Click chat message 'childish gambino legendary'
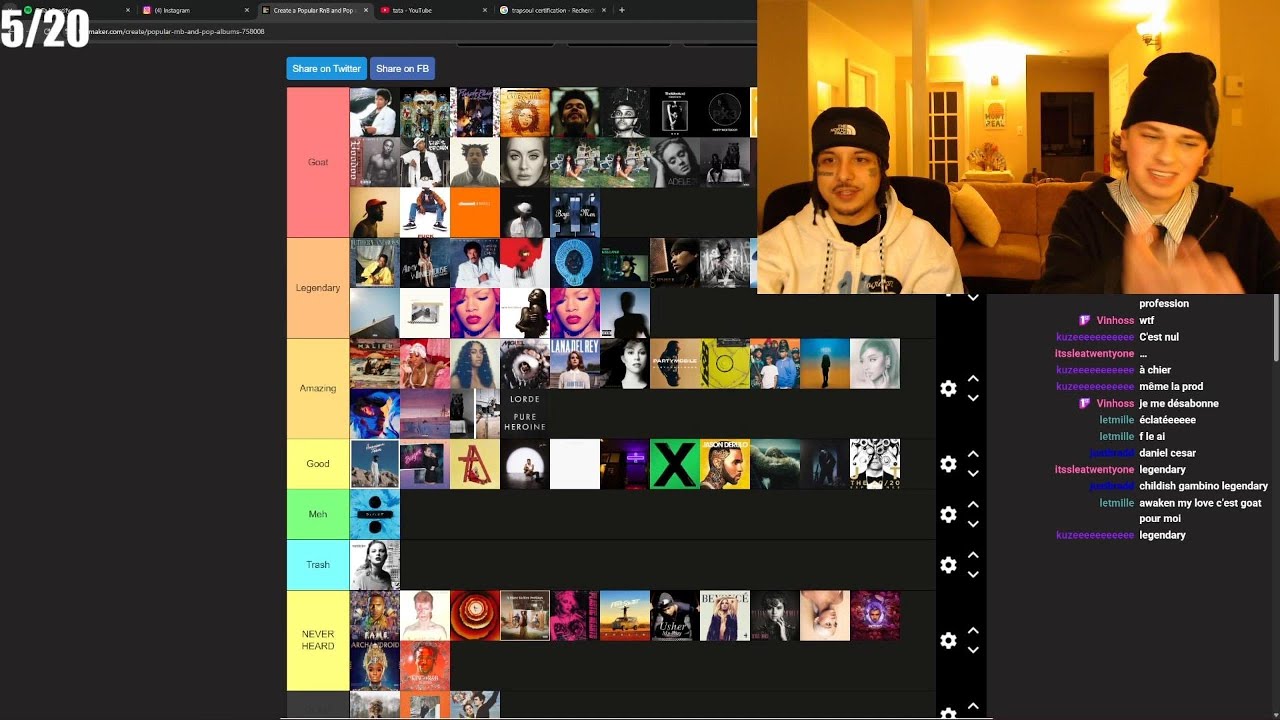The width and height of the screenshot is (1280, 720). pos(1203,486)
